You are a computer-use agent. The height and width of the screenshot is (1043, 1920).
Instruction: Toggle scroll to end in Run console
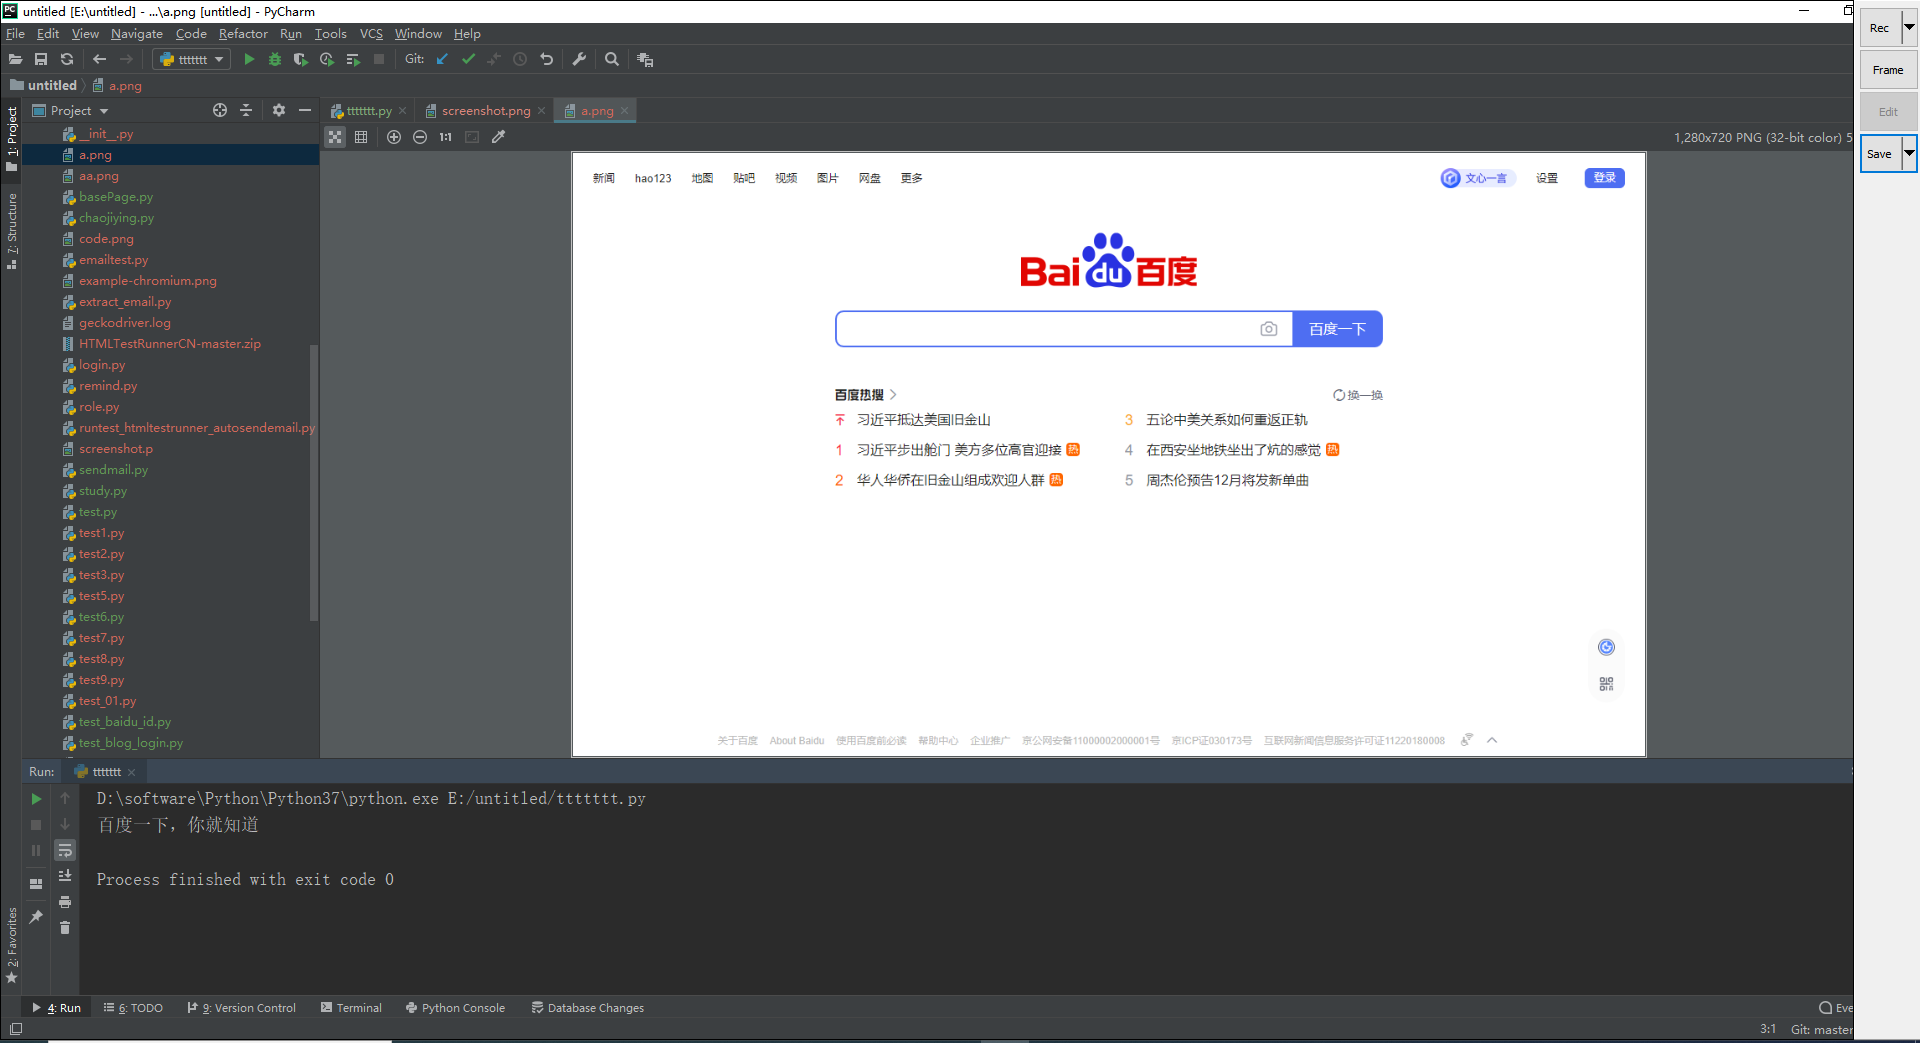tap(65, 876)
